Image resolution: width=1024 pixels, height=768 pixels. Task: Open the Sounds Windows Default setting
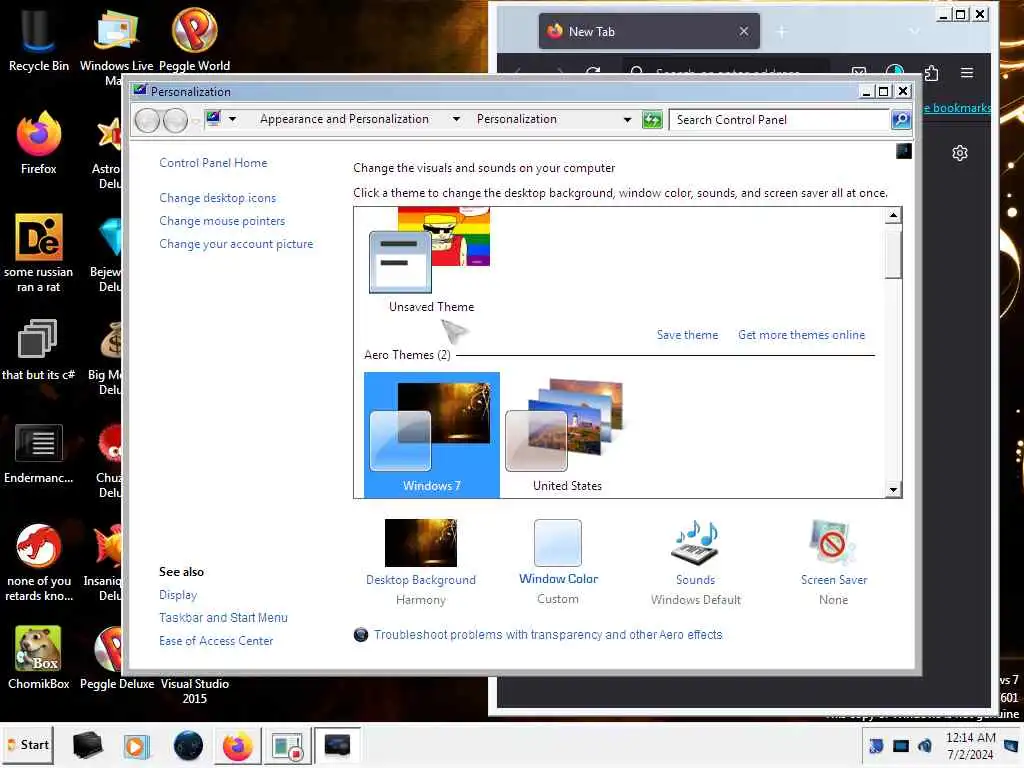tap(696, 562)
